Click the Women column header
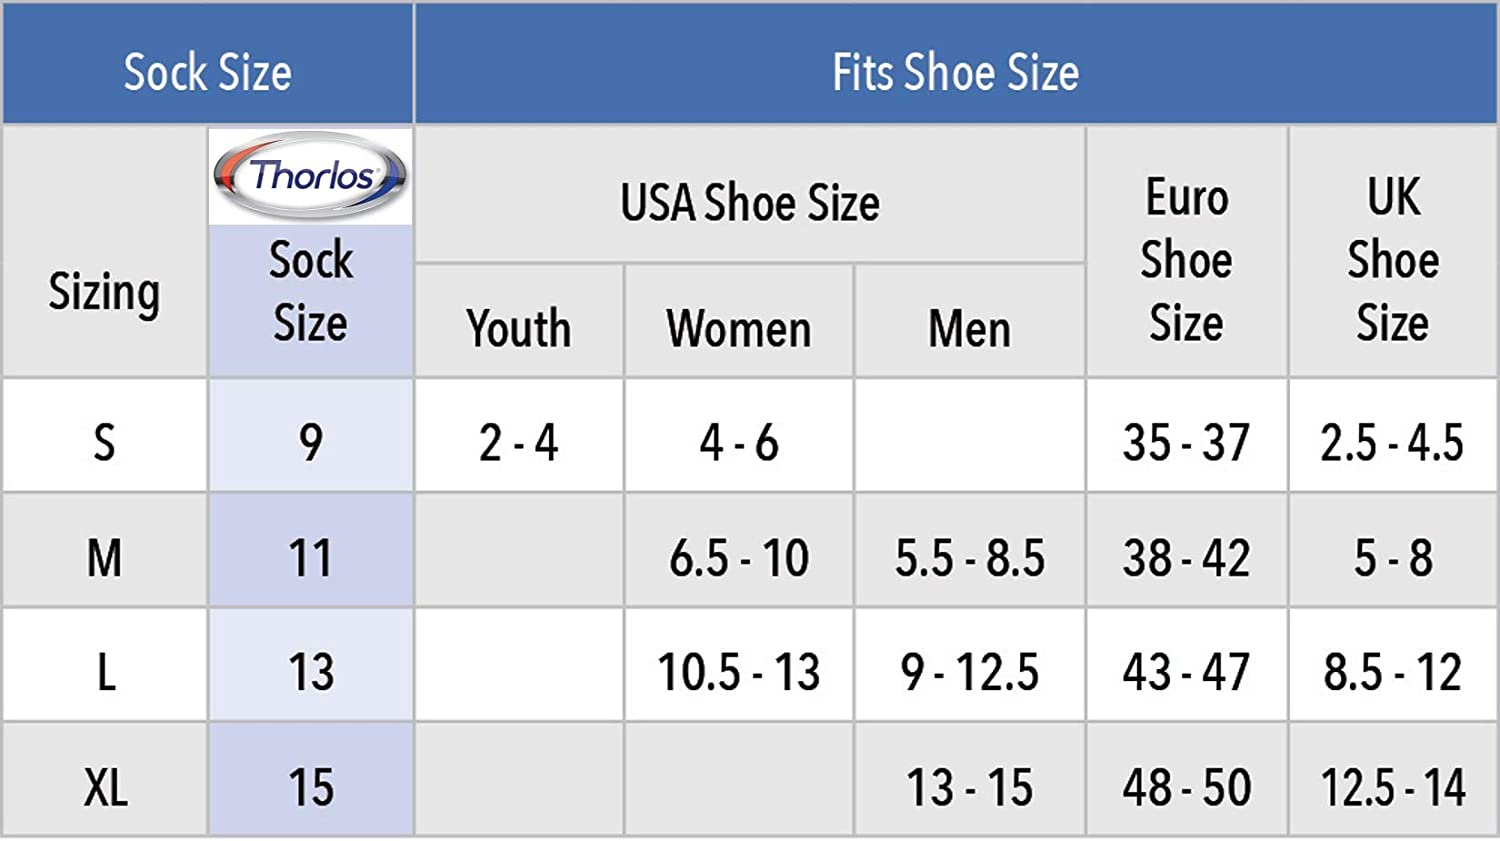The image size is (1500, 841). (x=738, y=328)
